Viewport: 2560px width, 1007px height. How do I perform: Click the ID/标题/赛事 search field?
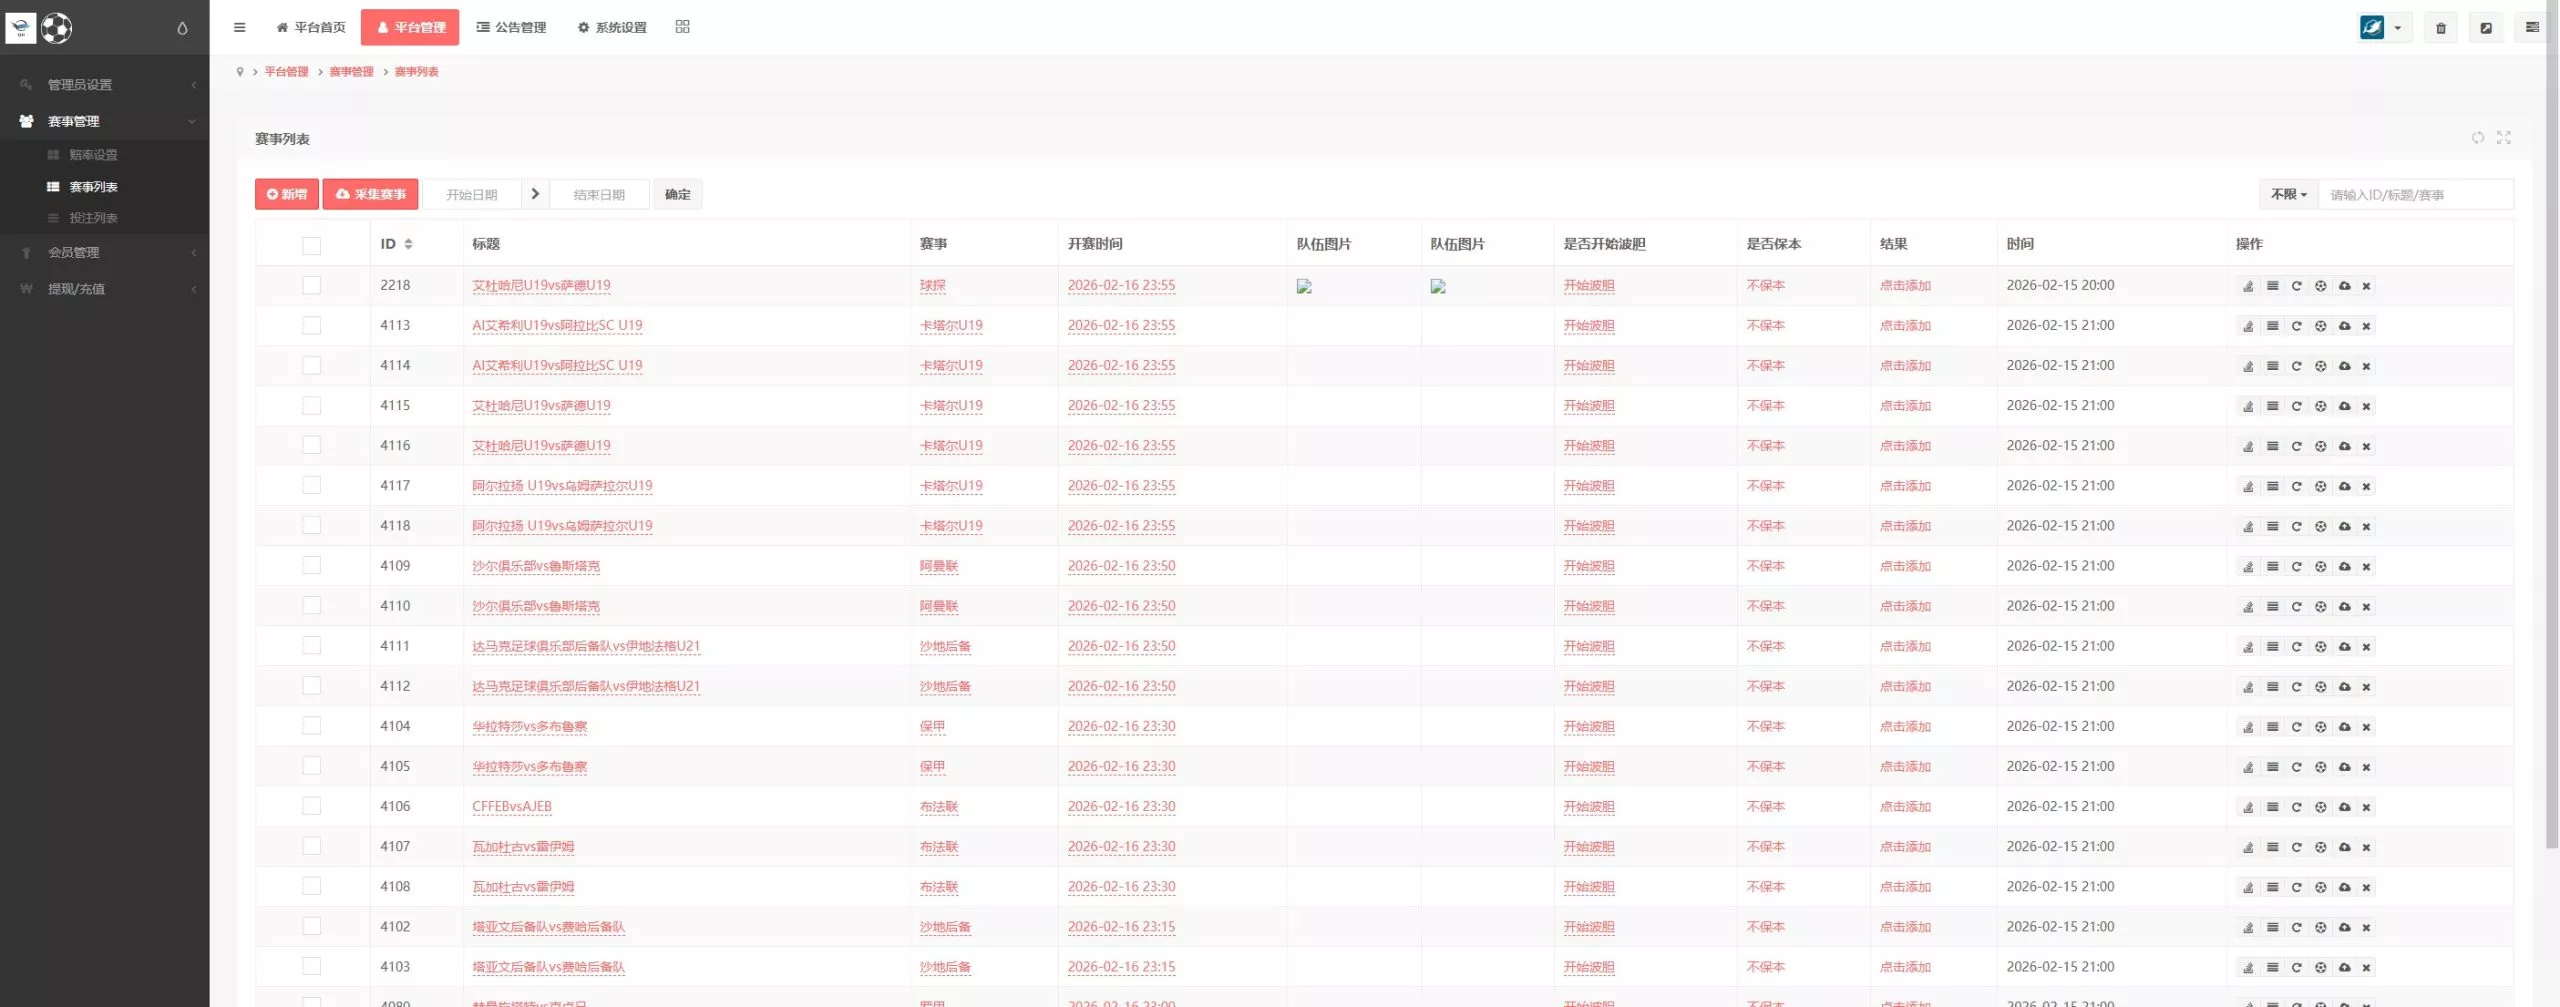[x=2414, y=195]
